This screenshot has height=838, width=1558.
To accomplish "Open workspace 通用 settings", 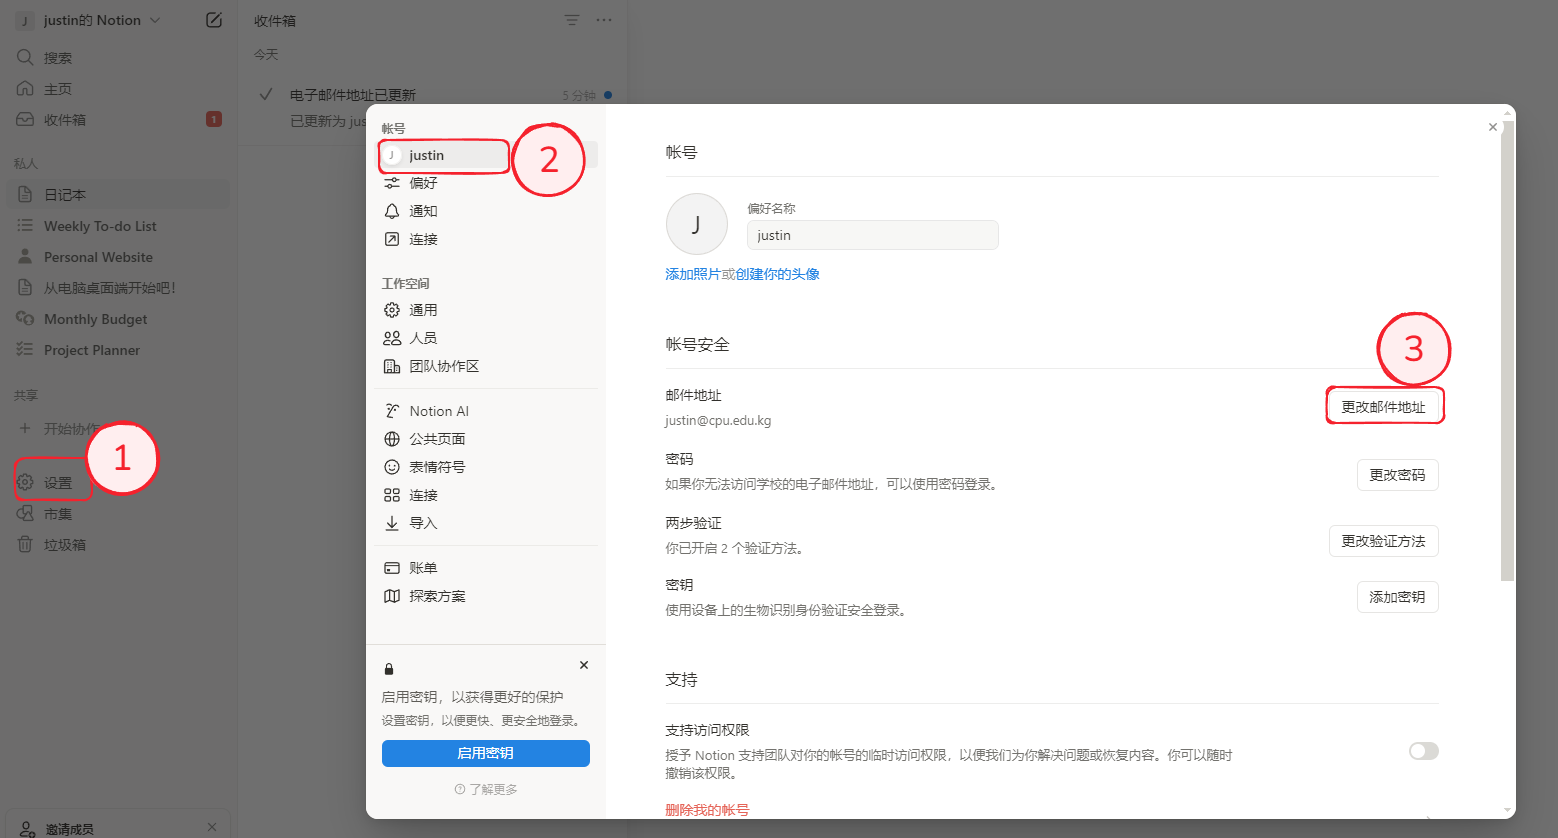I will (488, 310).
